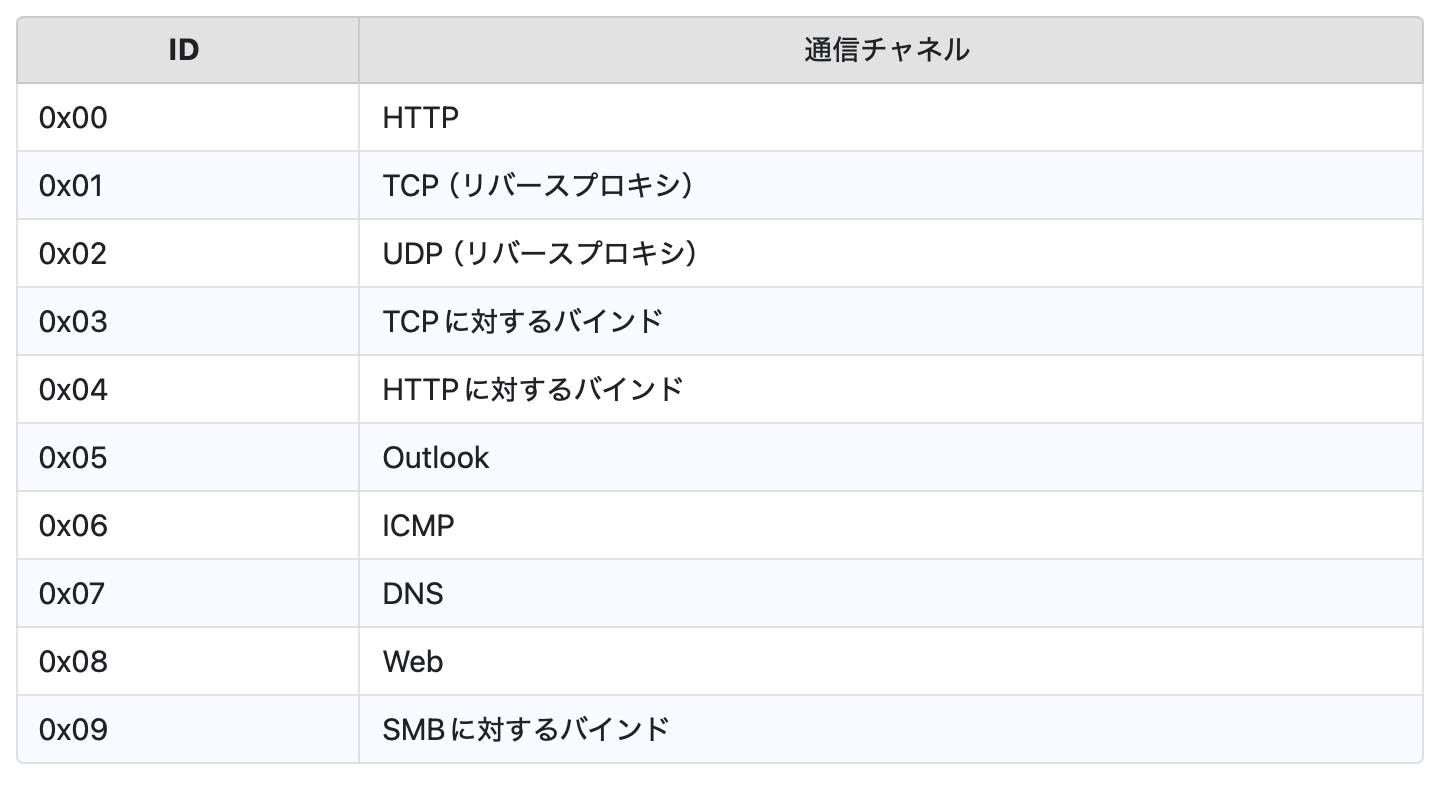Click the 通信チャネル column header
1440x786 pixels.
pos(886,50)
